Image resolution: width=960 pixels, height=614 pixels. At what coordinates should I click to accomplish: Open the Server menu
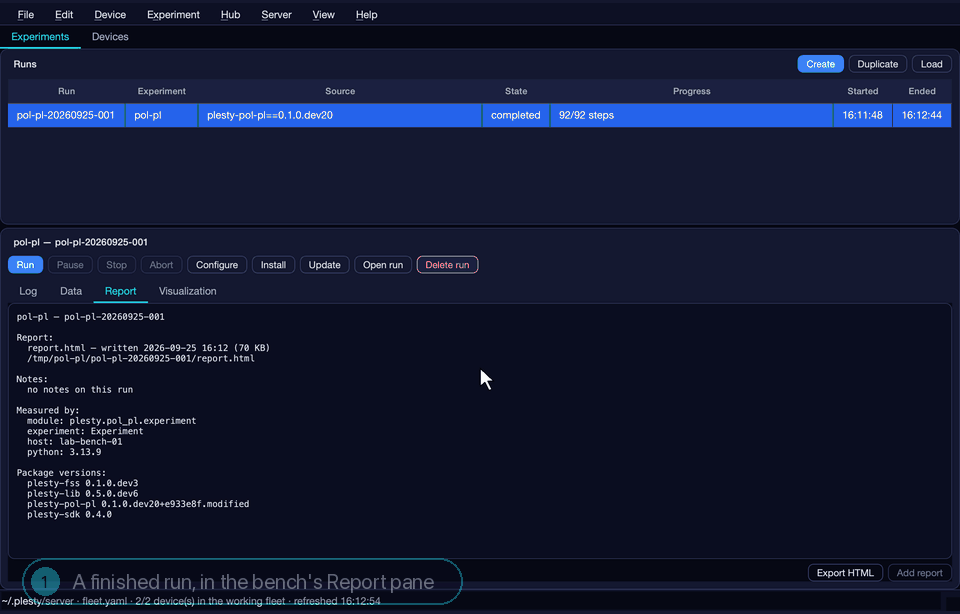(276, 15)
